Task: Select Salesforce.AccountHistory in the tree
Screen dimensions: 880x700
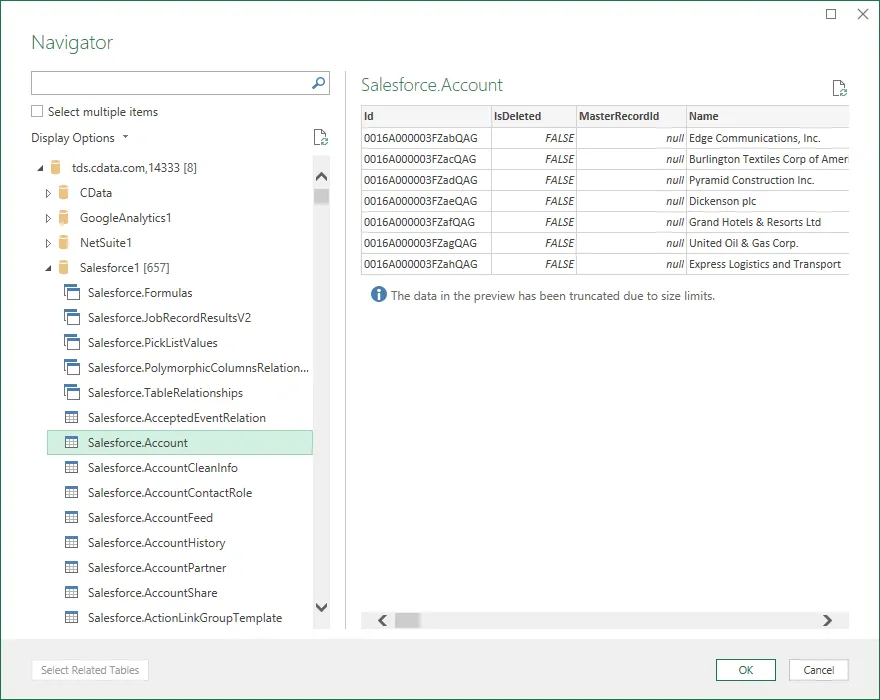Action: tap(156, 542)
